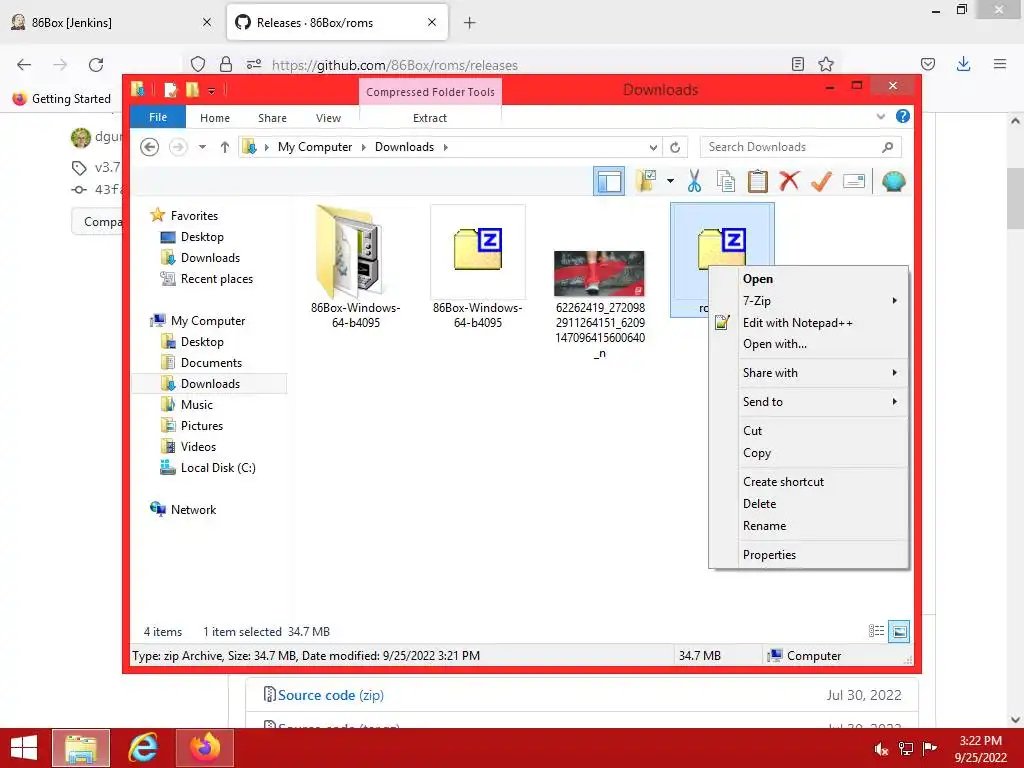Select Videos in the navigation tree
This screenshot has height=768, width=1024.
point(198,447)
